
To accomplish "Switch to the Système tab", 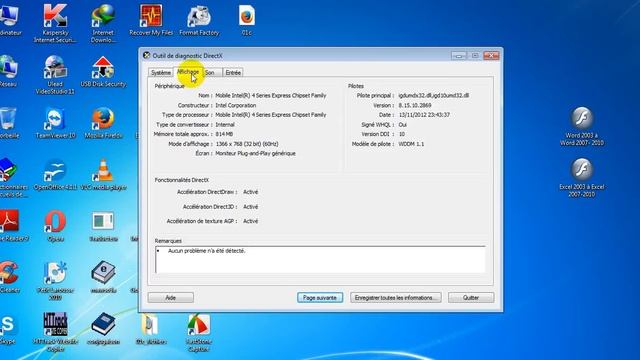I will point(160,73).
